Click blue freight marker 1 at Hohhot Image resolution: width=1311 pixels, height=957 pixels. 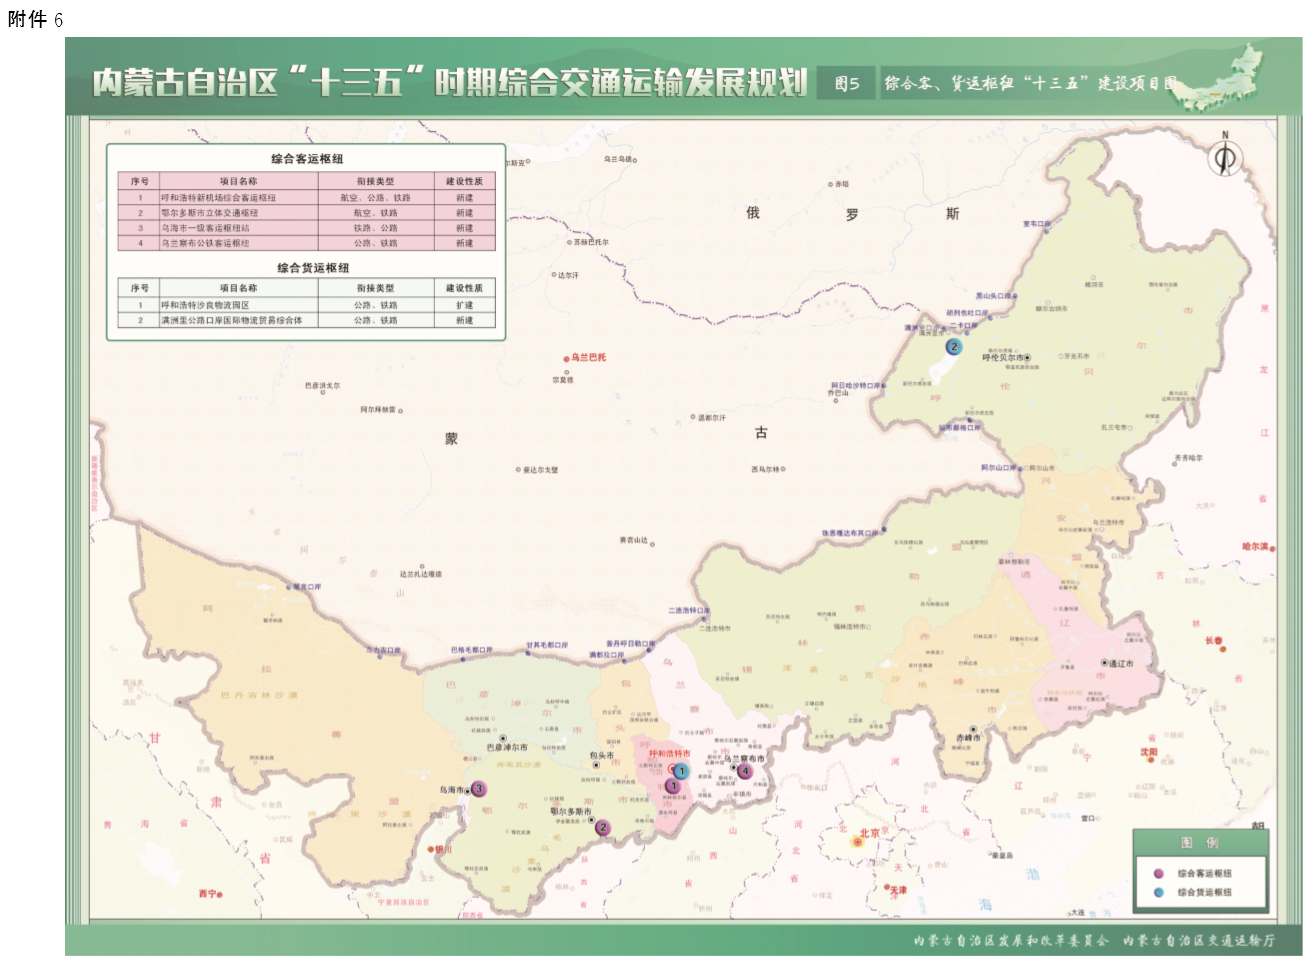click(x=681, y=771)
